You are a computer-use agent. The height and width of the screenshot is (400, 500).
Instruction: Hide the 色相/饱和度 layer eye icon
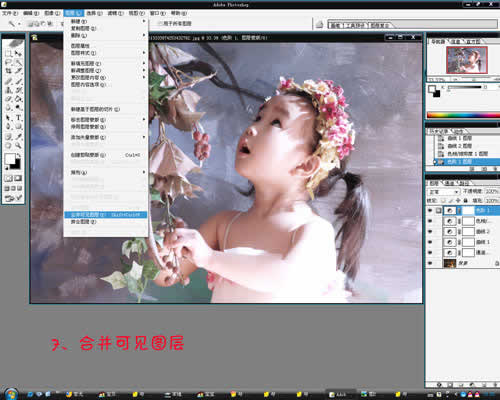coord(430,221)
